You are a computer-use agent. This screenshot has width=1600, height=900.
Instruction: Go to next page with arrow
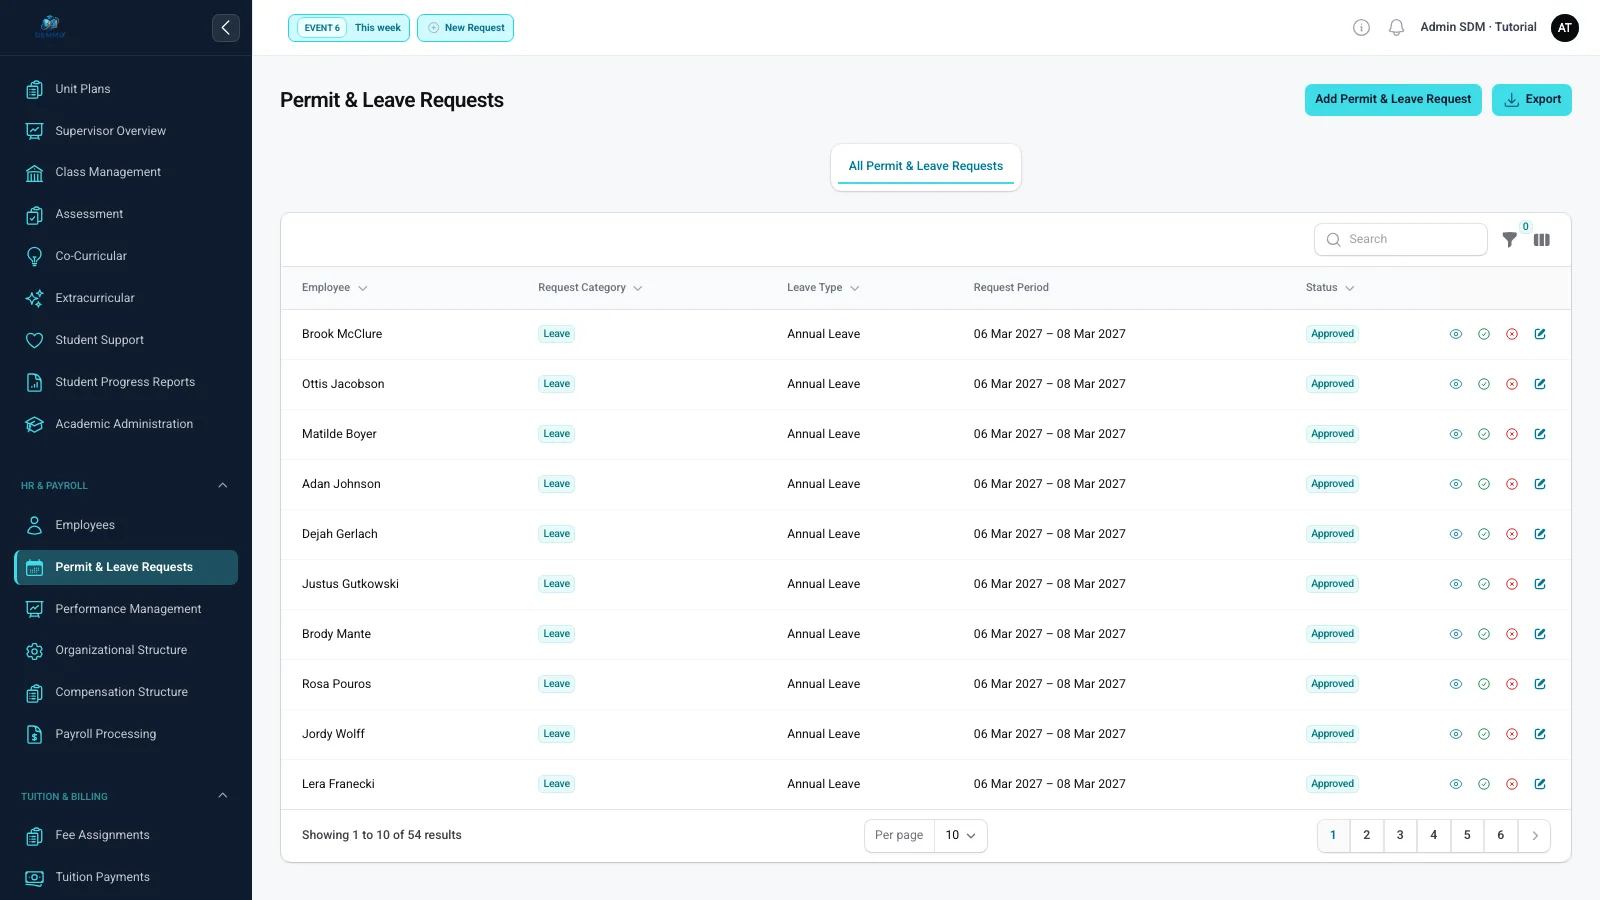1534,836
